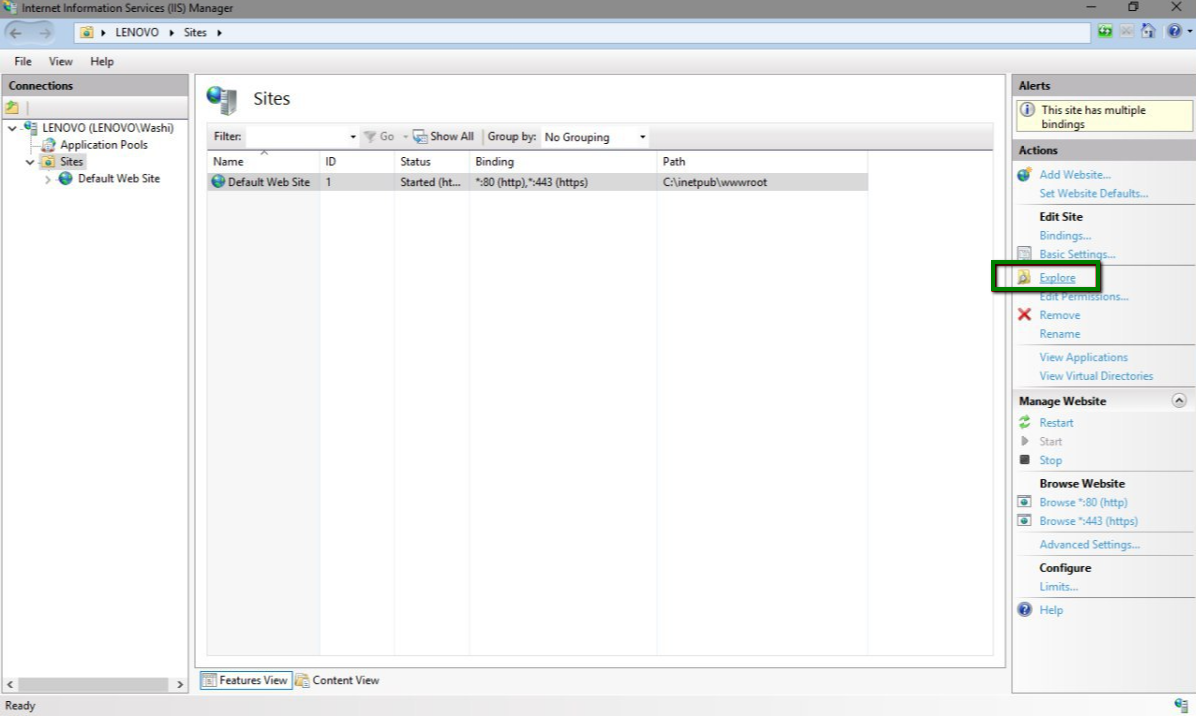Image resolution: width=1196 pixels, height=716 pixels.
Task: Sort by the ID column header
Action: pyautogui.click(x=357, y=162)
